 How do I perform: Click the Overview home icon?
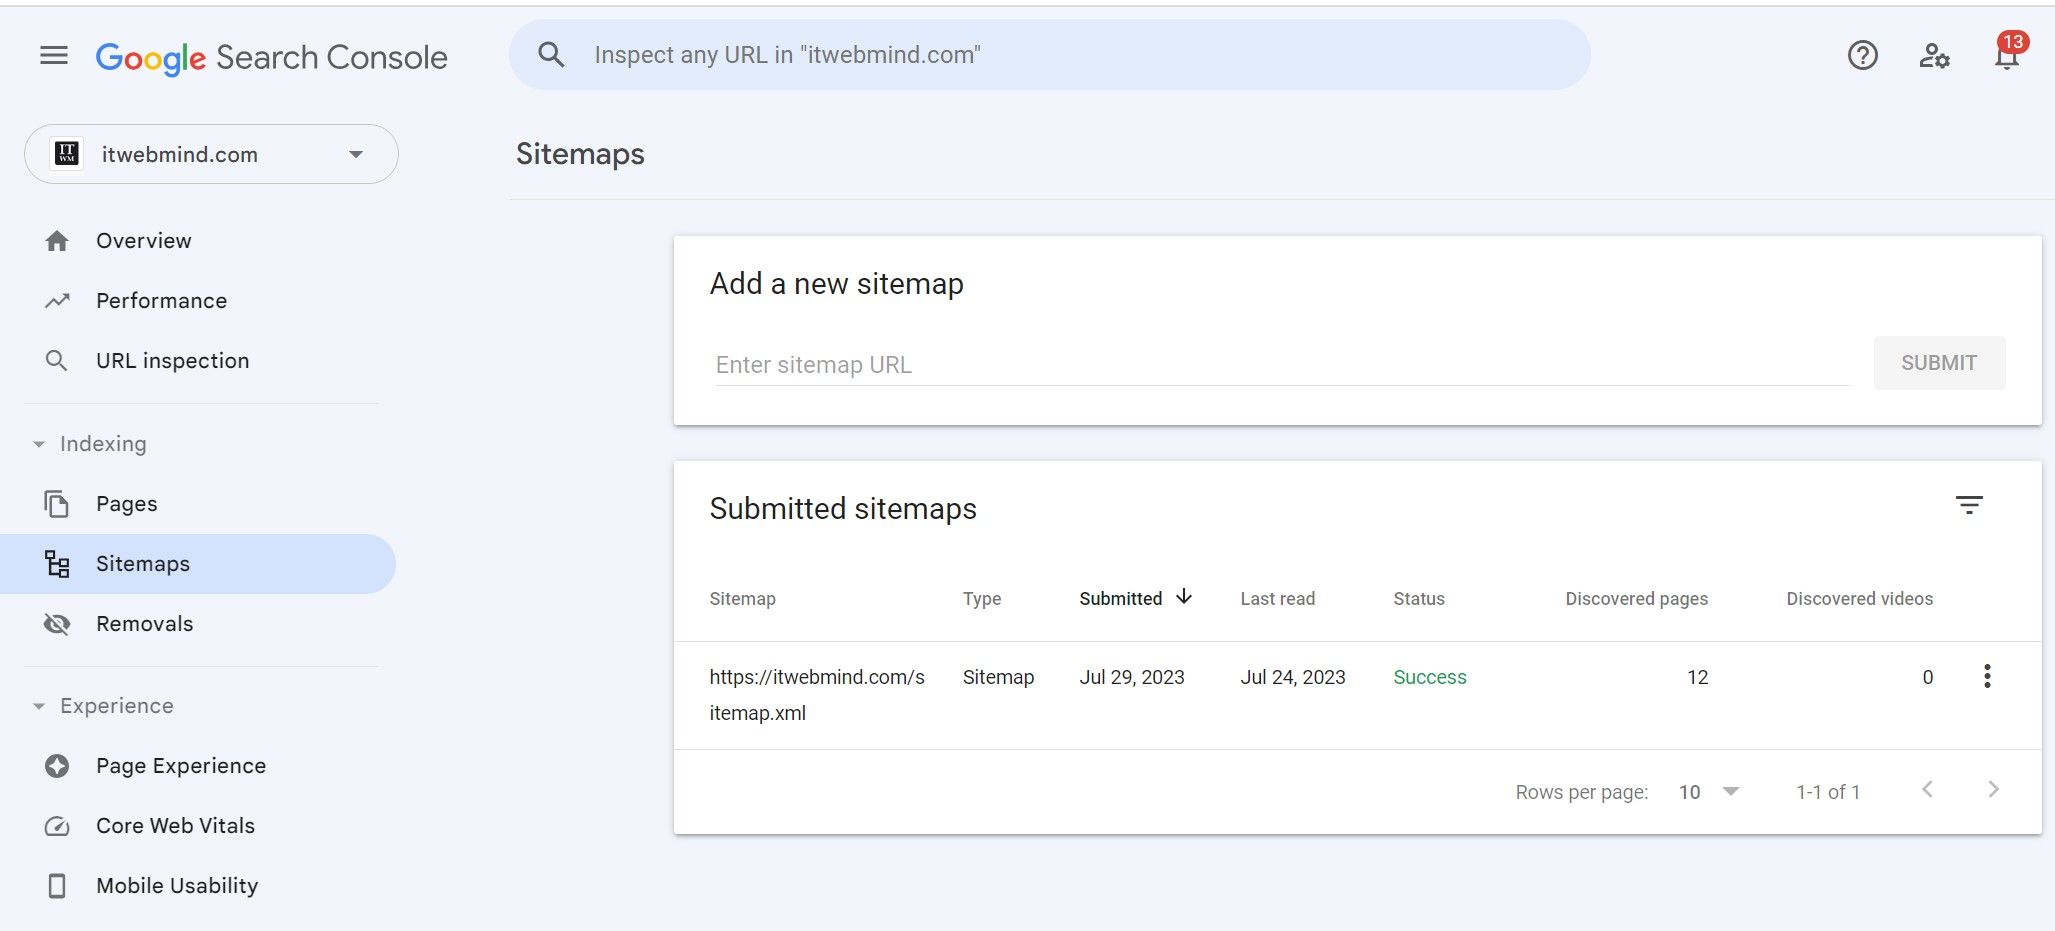click(x=57, y=241)
